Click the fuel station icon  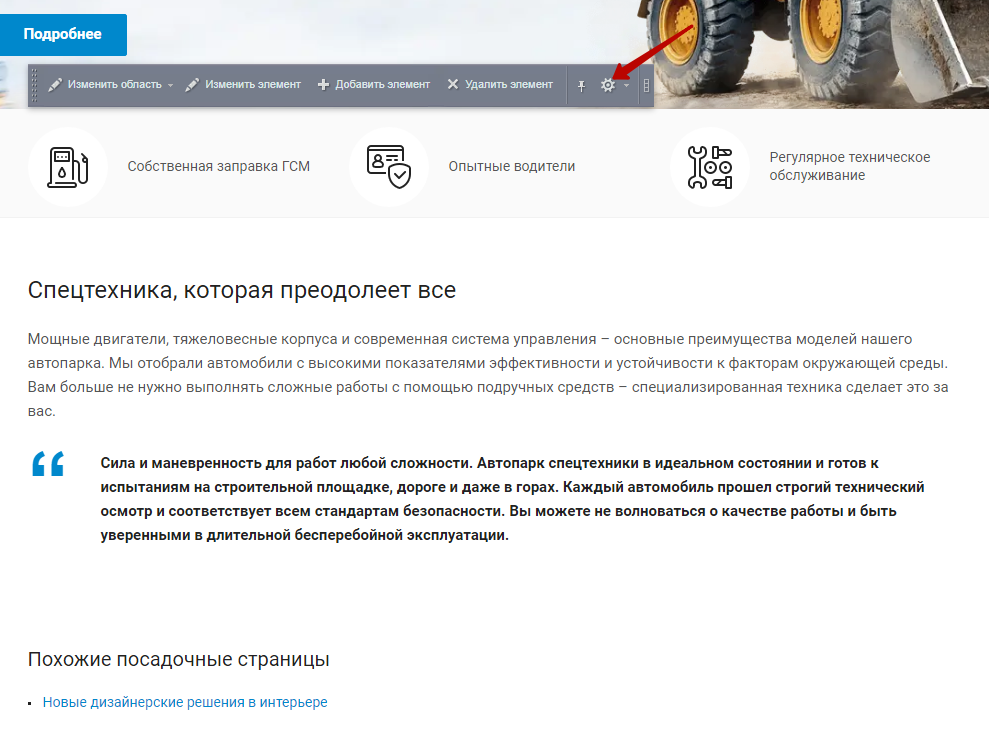pos(67,167)
